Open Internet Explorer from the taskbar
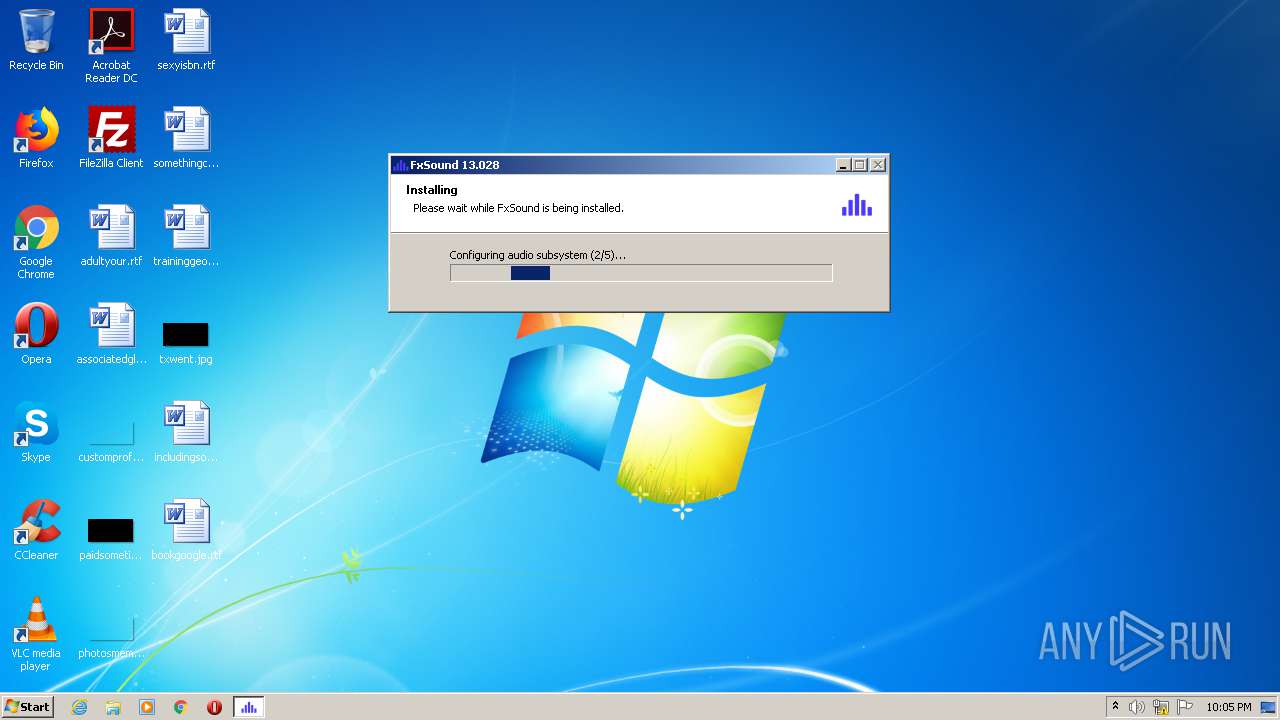 tap(79, 707)
